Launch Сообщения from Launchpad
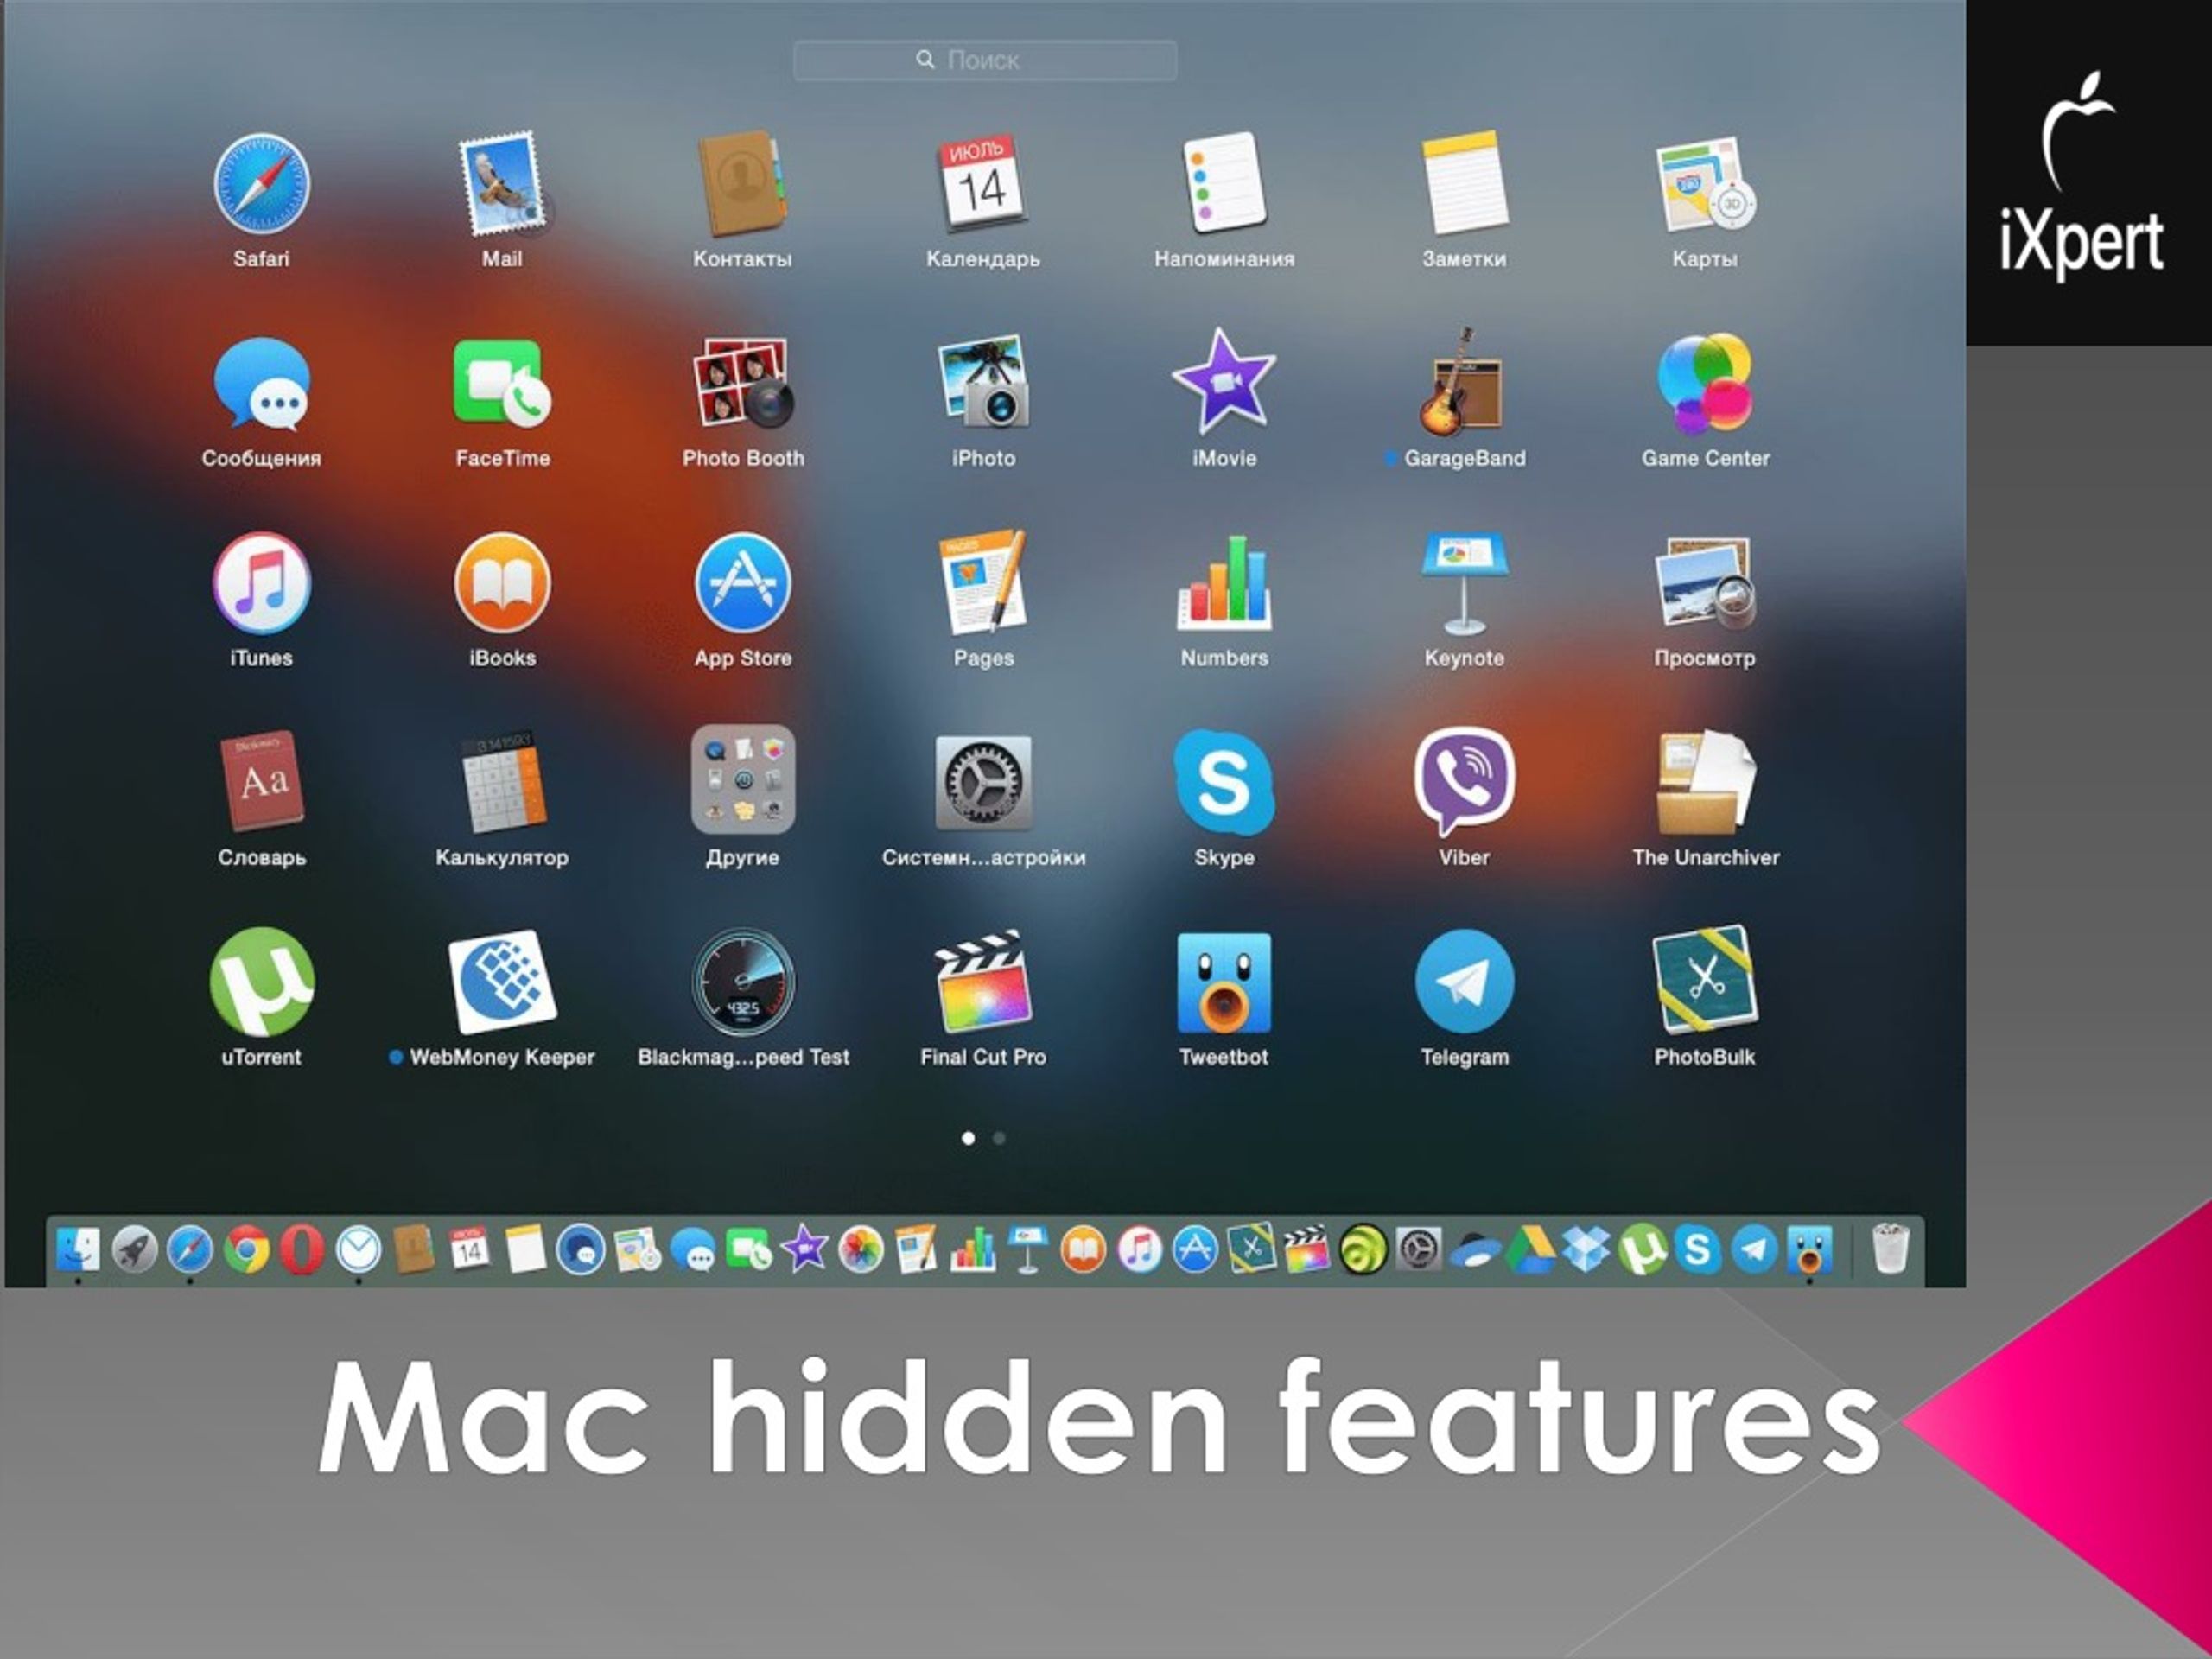 (x=261, y=385)
